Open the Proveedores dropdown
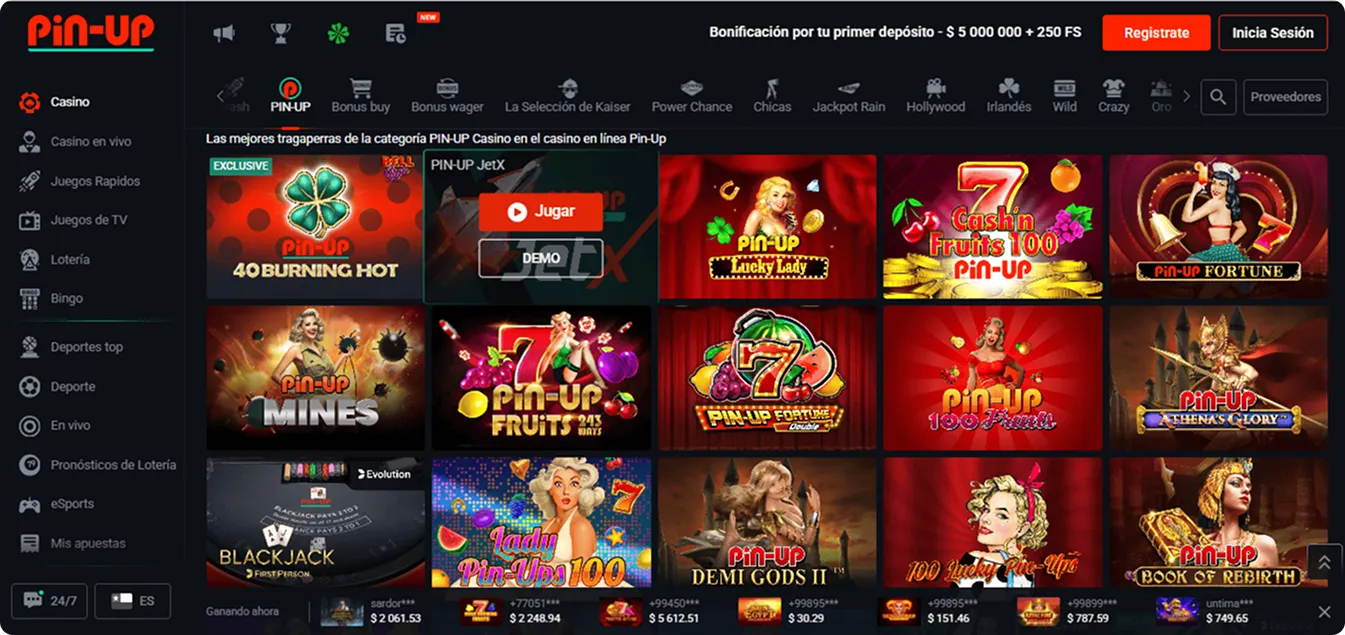1345x635 pixels. [x=1285, y=97]
